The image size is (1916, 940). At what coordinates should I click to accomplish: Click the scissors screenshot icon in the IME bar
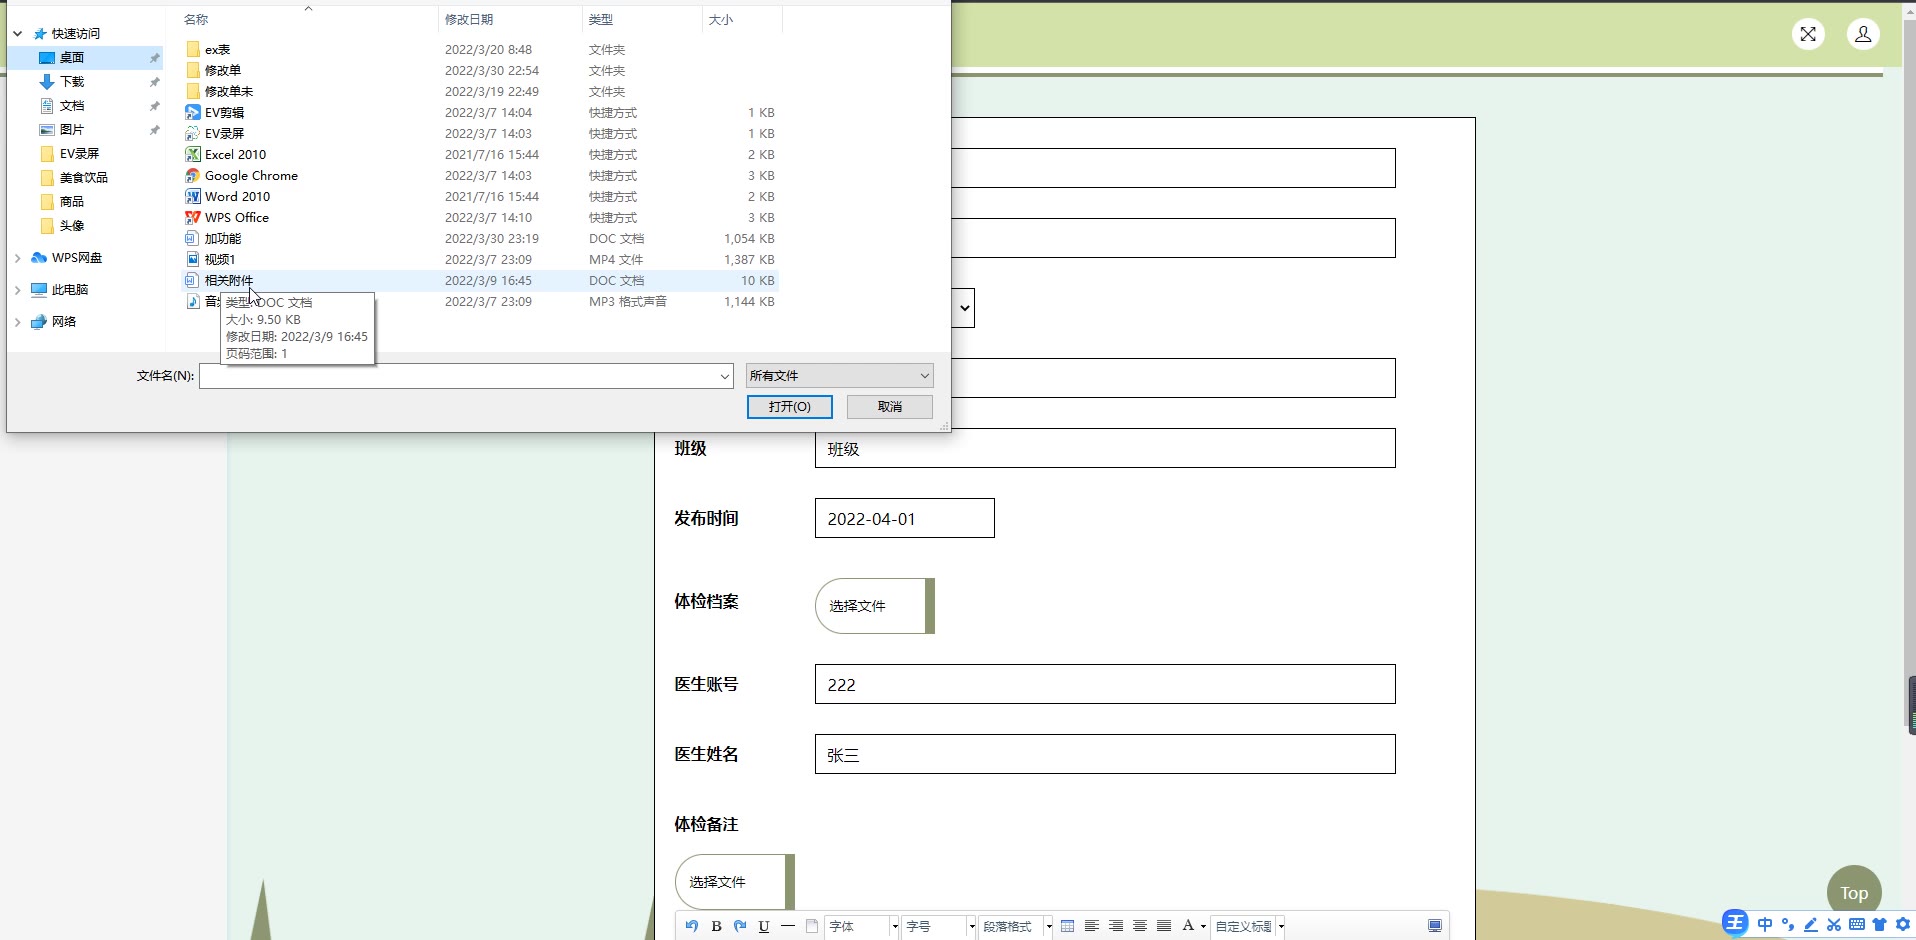(x=1834, y=925)
